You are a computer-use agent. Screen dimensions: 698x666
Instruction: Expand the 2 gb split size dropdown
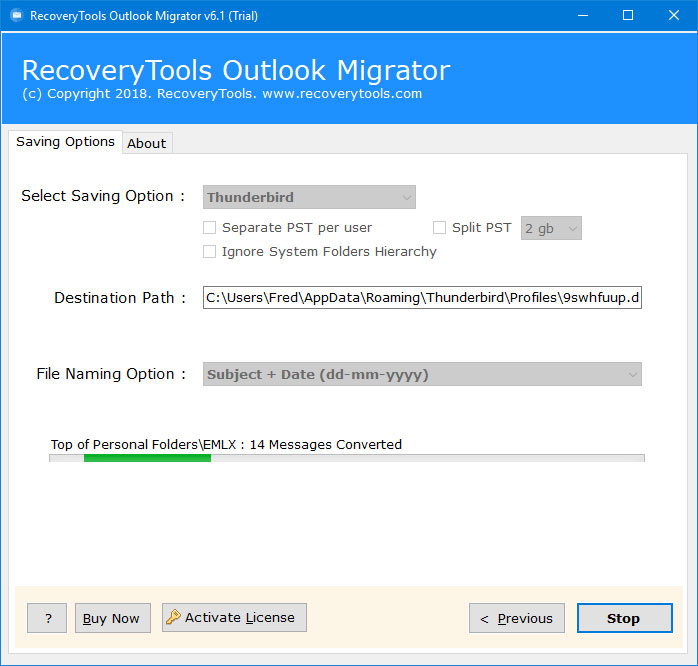click(x=551, y=228)
